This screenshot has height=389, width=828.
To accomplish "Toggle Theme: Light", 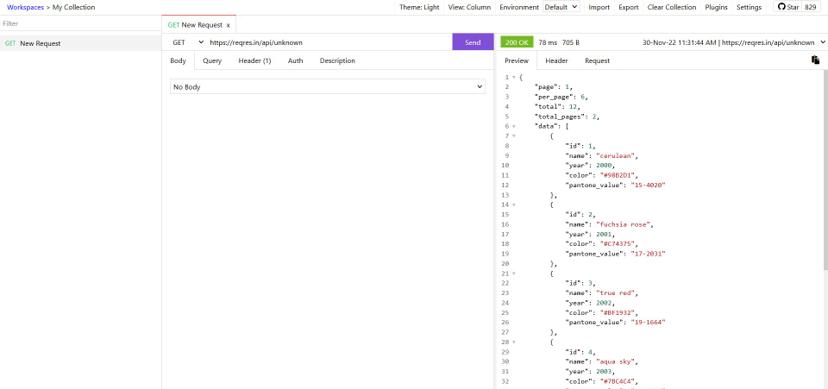I will click(419, 7).
